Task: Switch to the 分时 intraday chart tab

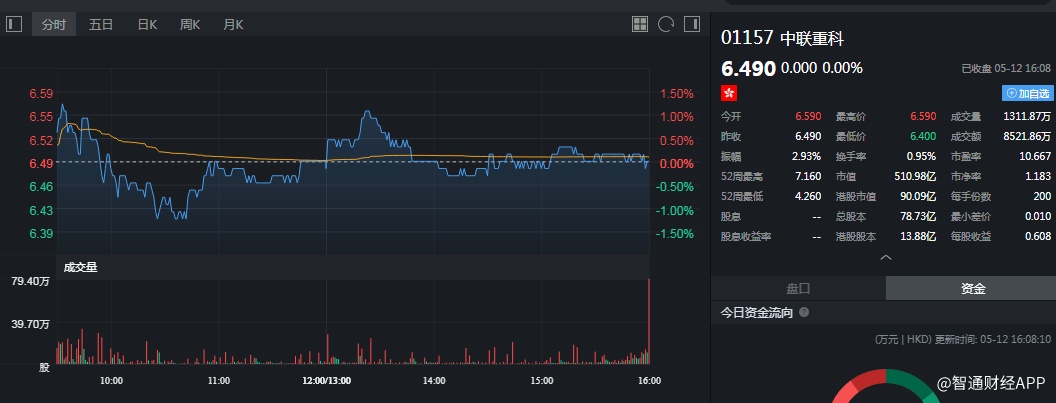Action: click(54, 24)
